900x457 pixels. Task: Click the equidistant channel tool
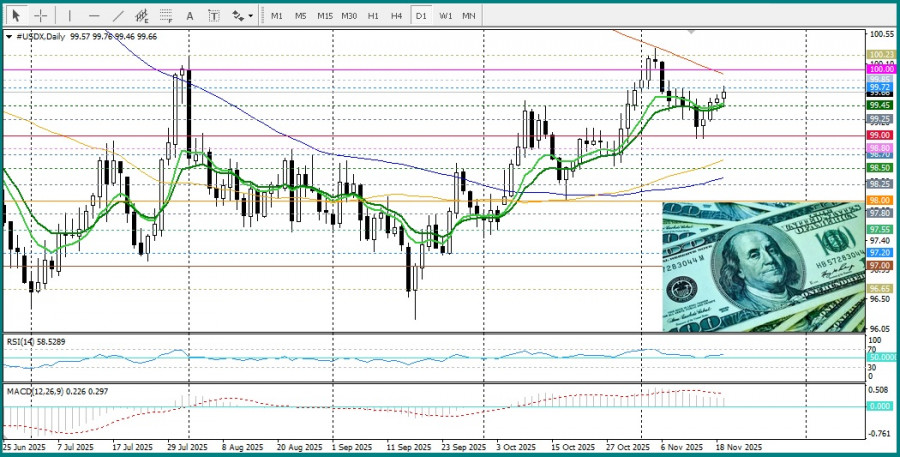[x=142, y=16]
